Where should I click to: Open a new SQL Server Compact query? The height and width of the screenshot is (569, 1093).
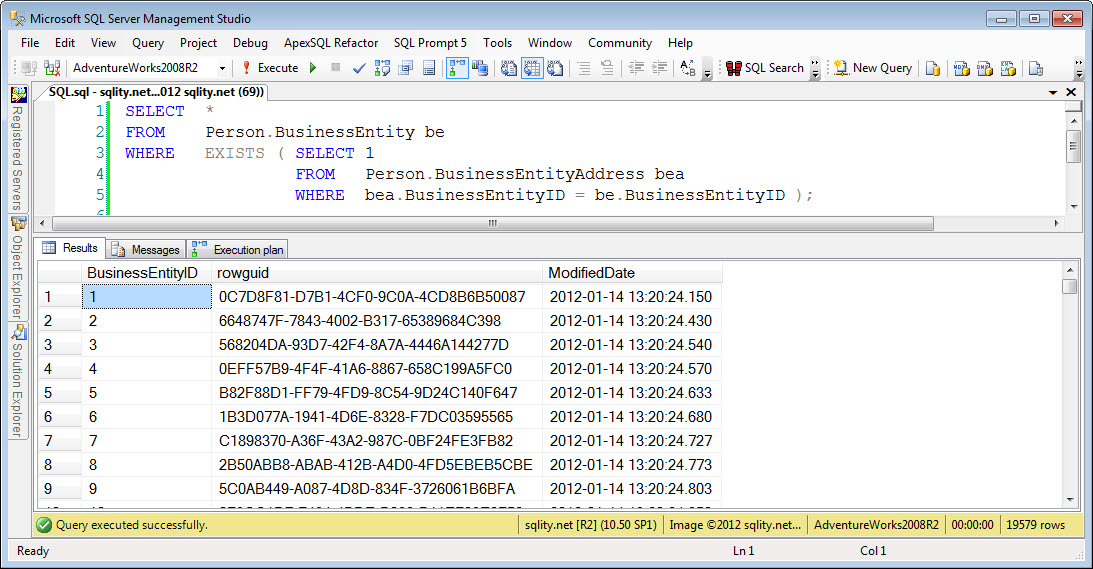click(x=1036, y=68)
